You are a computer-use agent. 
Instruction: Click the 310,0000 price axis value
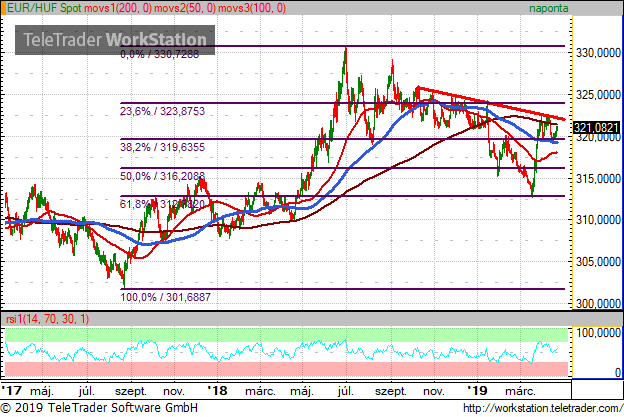(x=599, y=220)
